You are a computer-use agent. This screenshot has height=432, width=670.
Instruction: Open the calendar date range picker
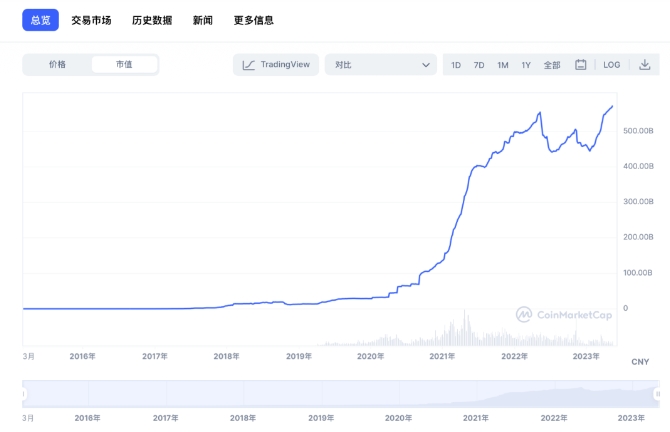[x=580, y=65]
